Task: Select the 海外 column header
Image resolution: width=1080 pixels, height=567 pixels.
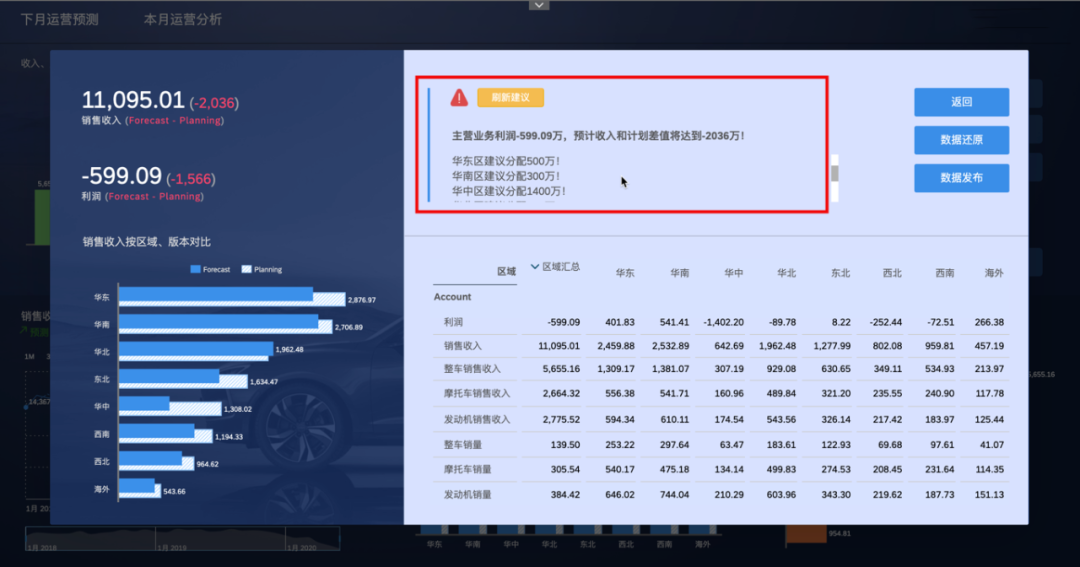Action: point(994,273)
